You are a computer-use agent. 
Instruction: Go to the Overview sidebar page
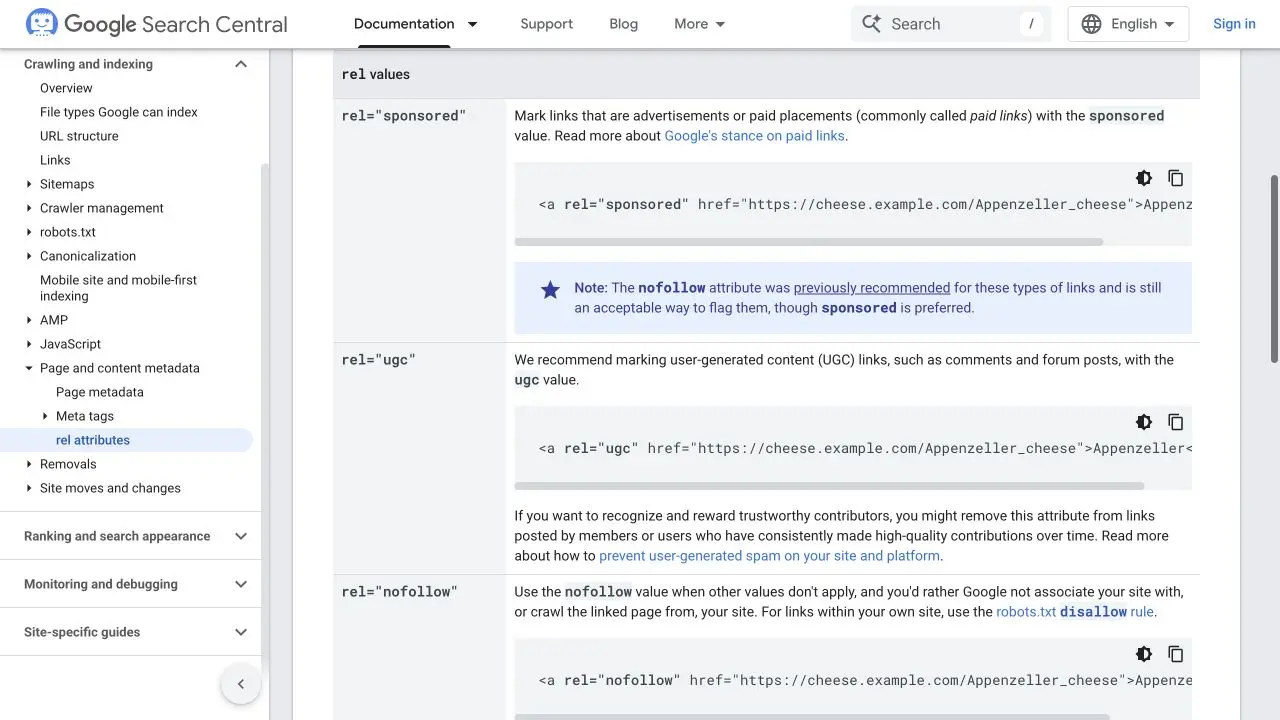66,88
